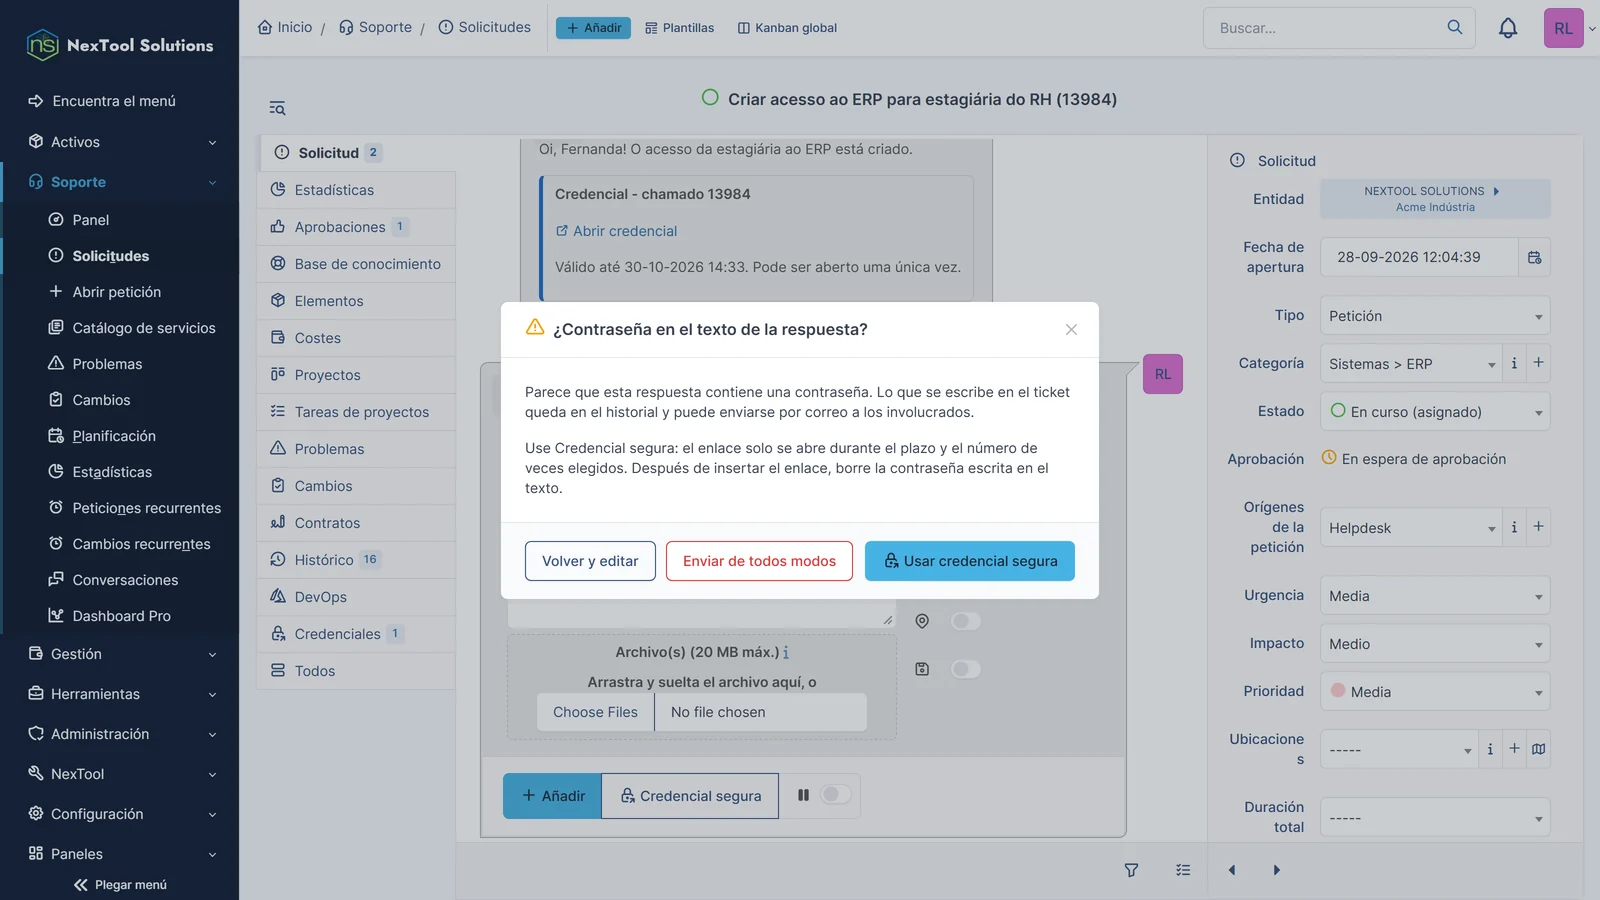Screen dimensions: 1600x900
Task: Open the notifications bell
Action: point(1508,28)
